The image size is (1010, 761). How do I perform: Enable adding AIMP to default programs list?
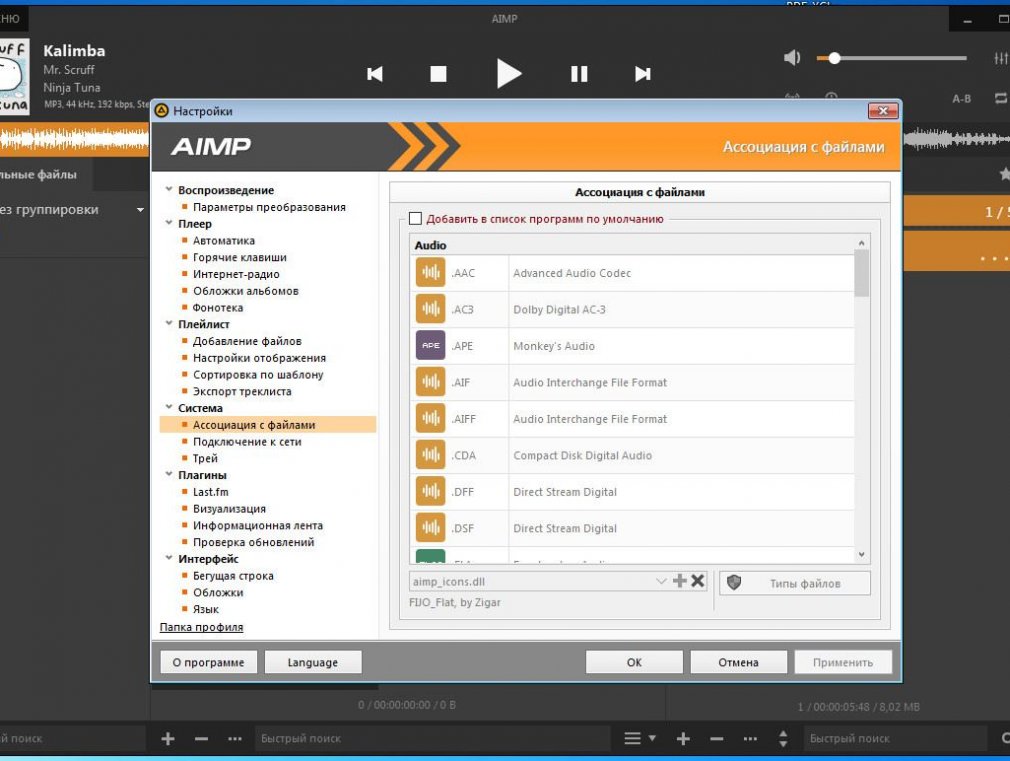(415, 218)
